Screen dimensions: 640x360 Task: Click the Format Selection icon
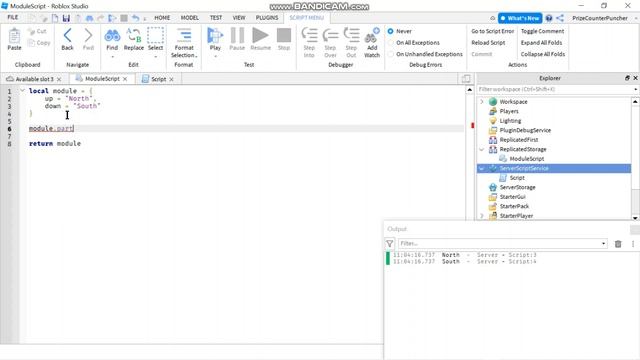pyautogui.click(x=184, y=36)
